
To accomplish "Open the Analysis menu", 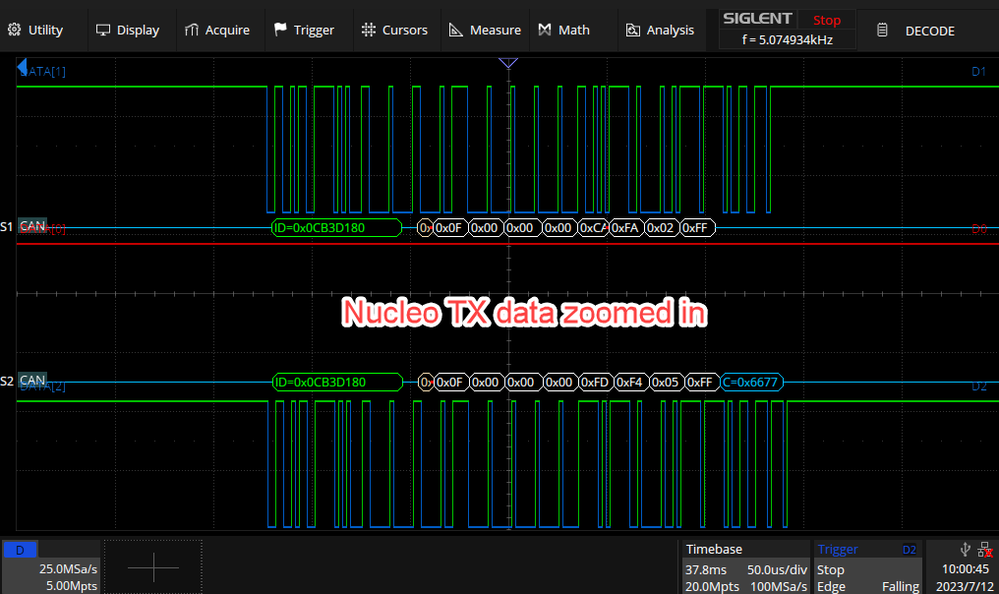I will [660, 30].
